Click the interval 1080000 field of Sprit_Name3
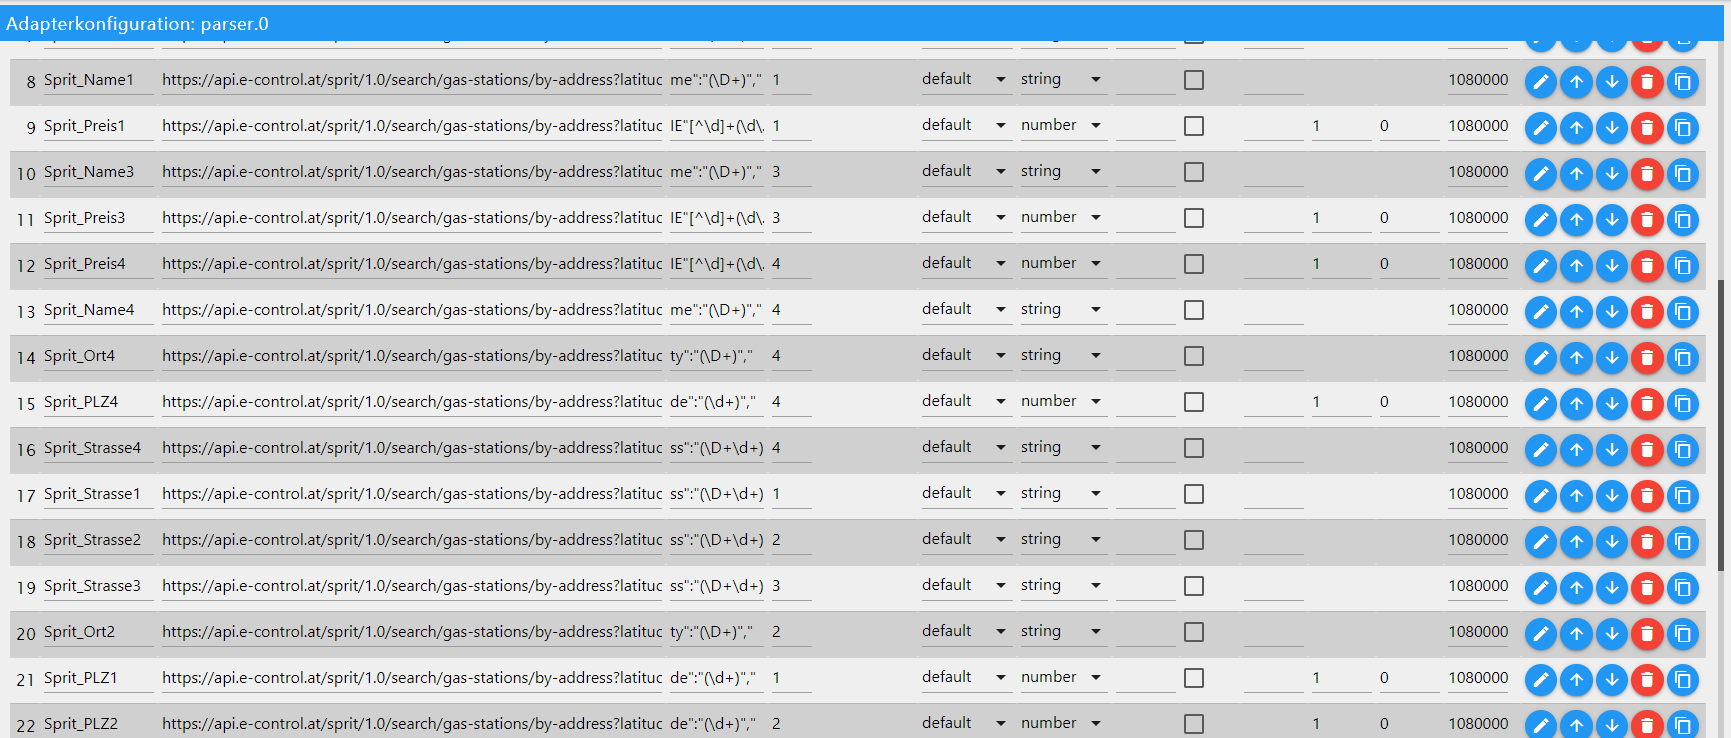This screenshot has width=1731, height=738. click(x=1478, y=172)
